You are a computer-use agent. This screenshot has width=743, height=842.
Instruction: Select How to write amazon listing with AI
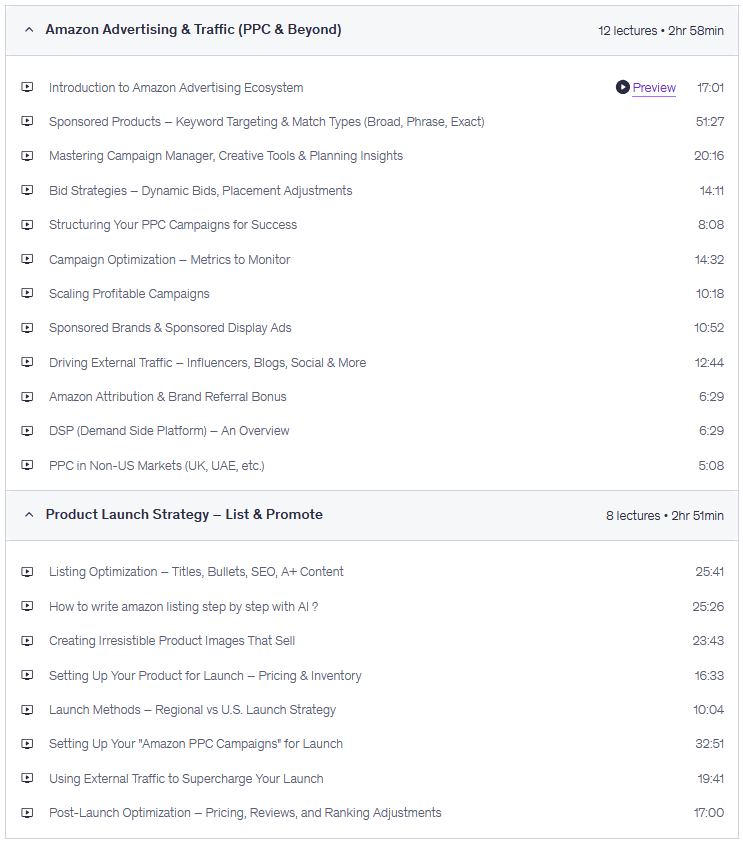183,606
